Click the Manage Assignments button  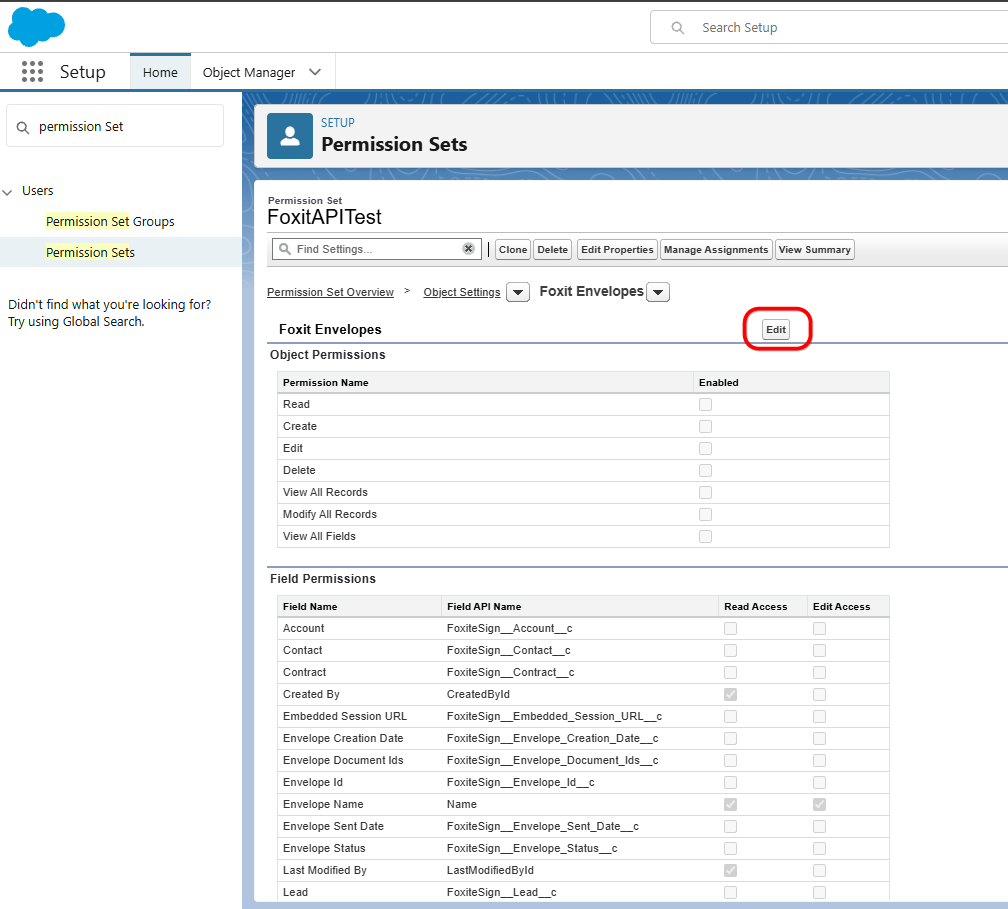[715, 250]
